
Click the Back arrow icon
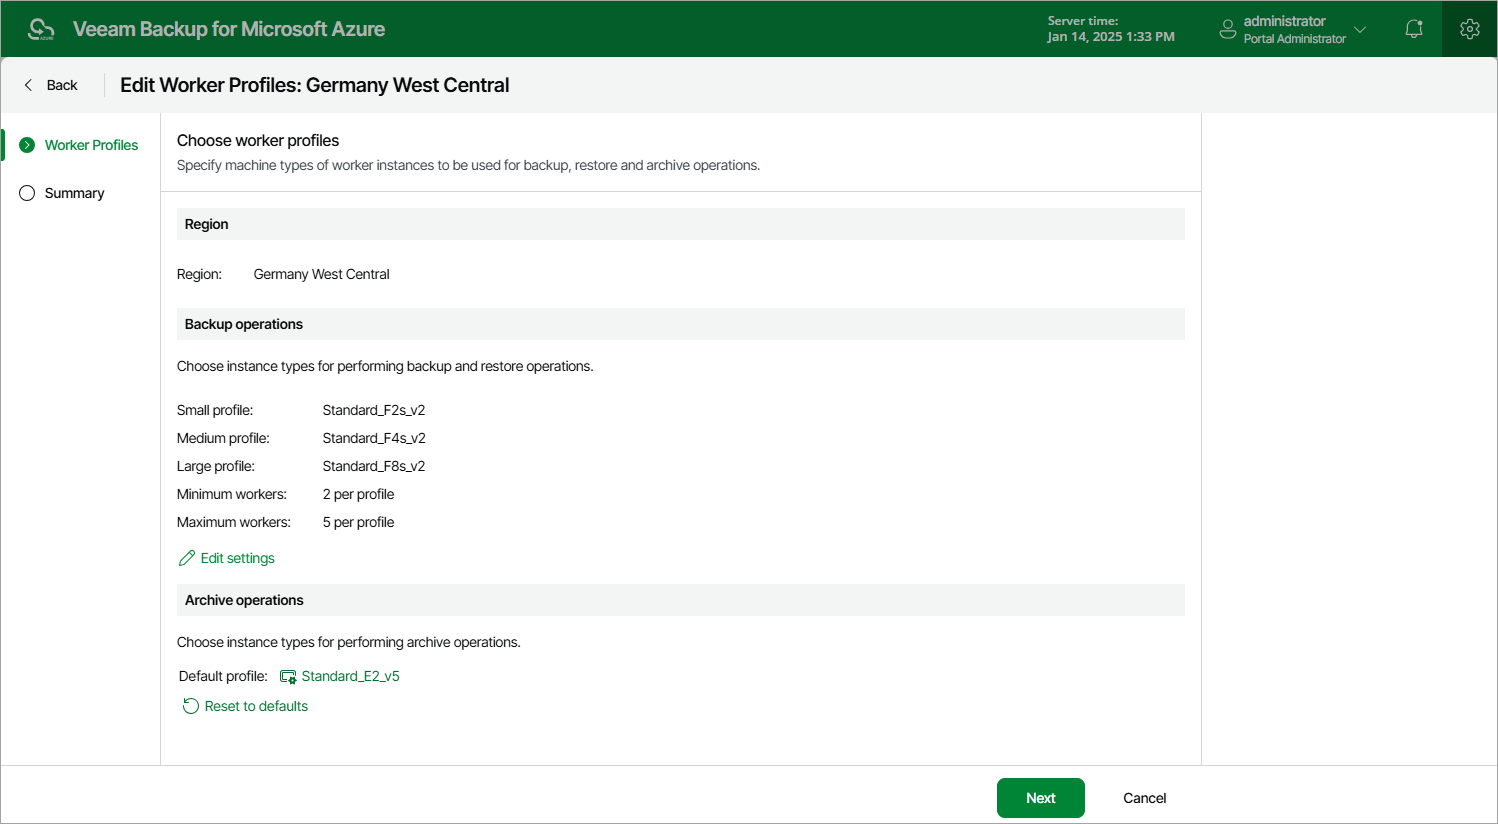(x=28, y=85)
